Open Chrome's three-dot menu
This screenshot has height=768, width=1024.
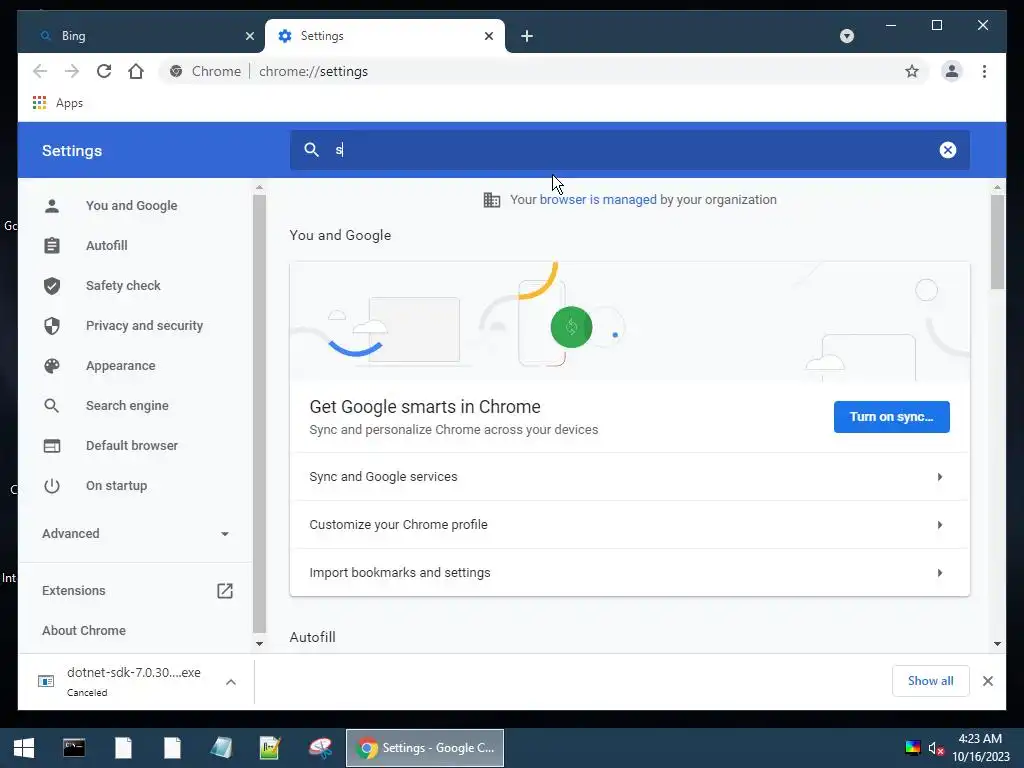[984, 71]
